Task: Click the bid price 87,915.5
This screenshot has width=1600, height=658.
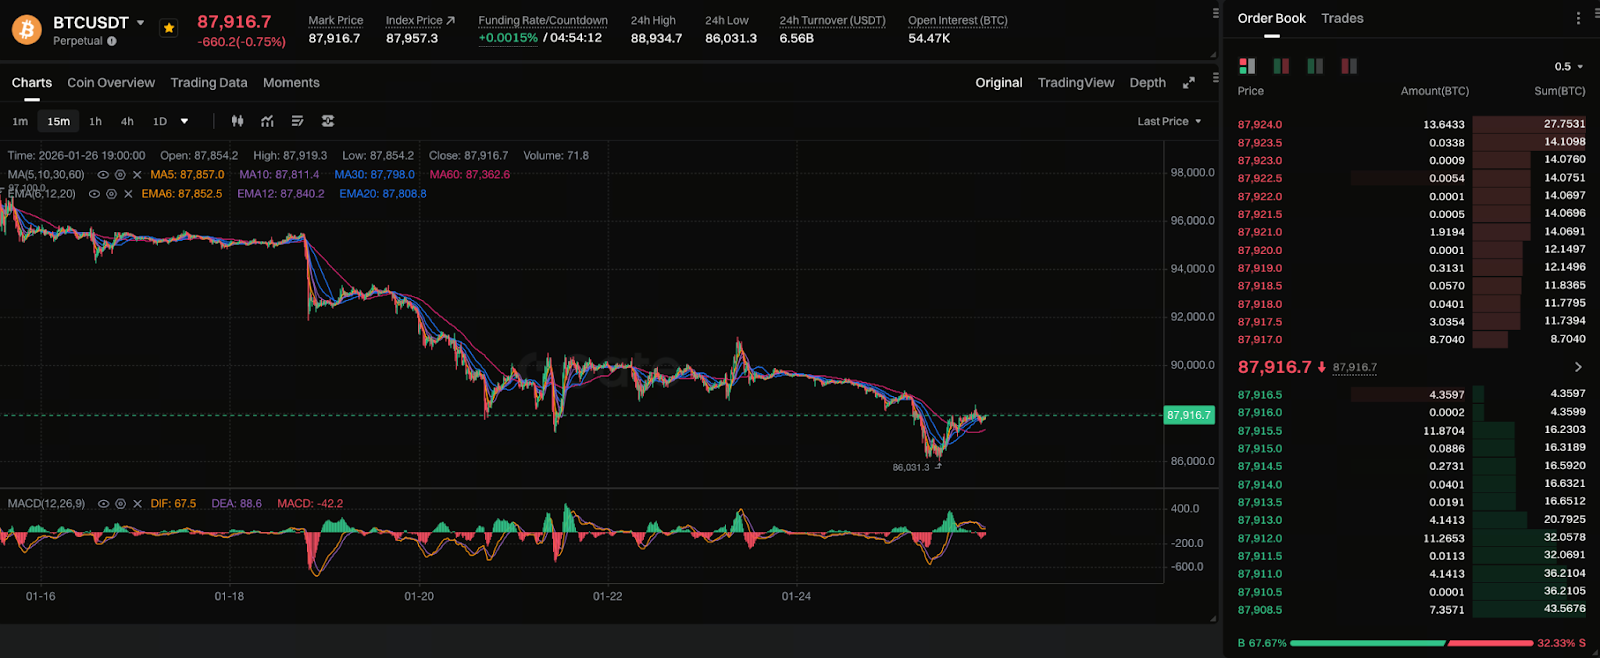Action: 1260,431
